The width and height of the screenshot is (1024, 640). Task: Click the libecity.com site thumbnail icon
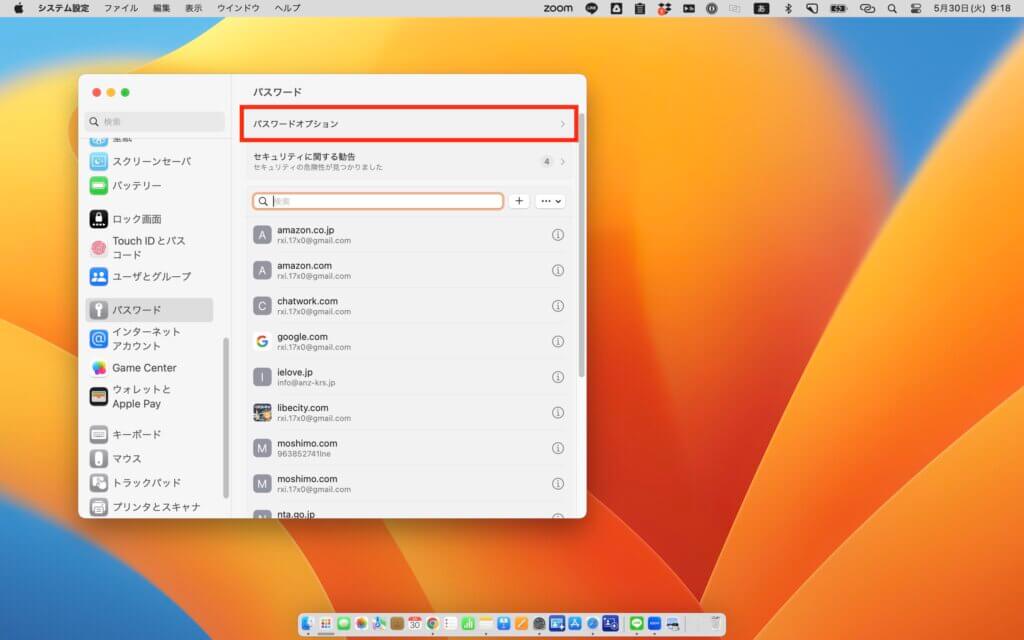(x=262, y=413)
